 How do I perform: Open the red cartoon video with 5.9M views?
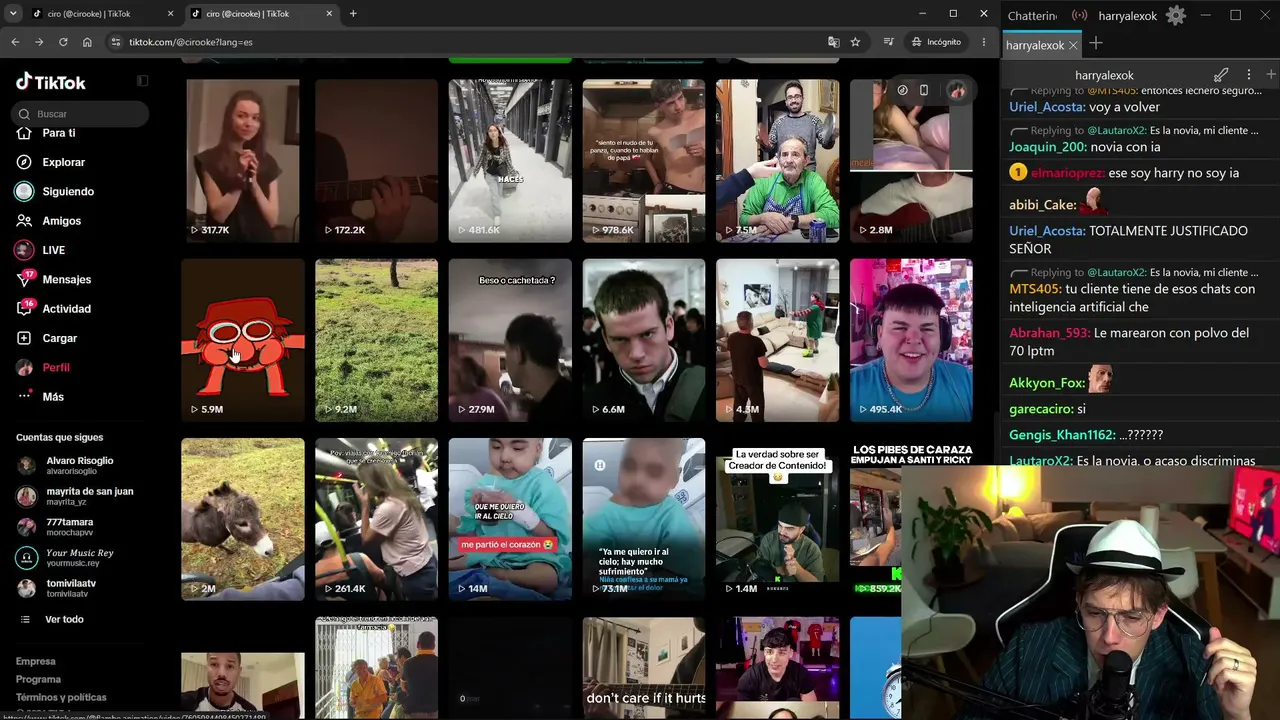point(243,340)
